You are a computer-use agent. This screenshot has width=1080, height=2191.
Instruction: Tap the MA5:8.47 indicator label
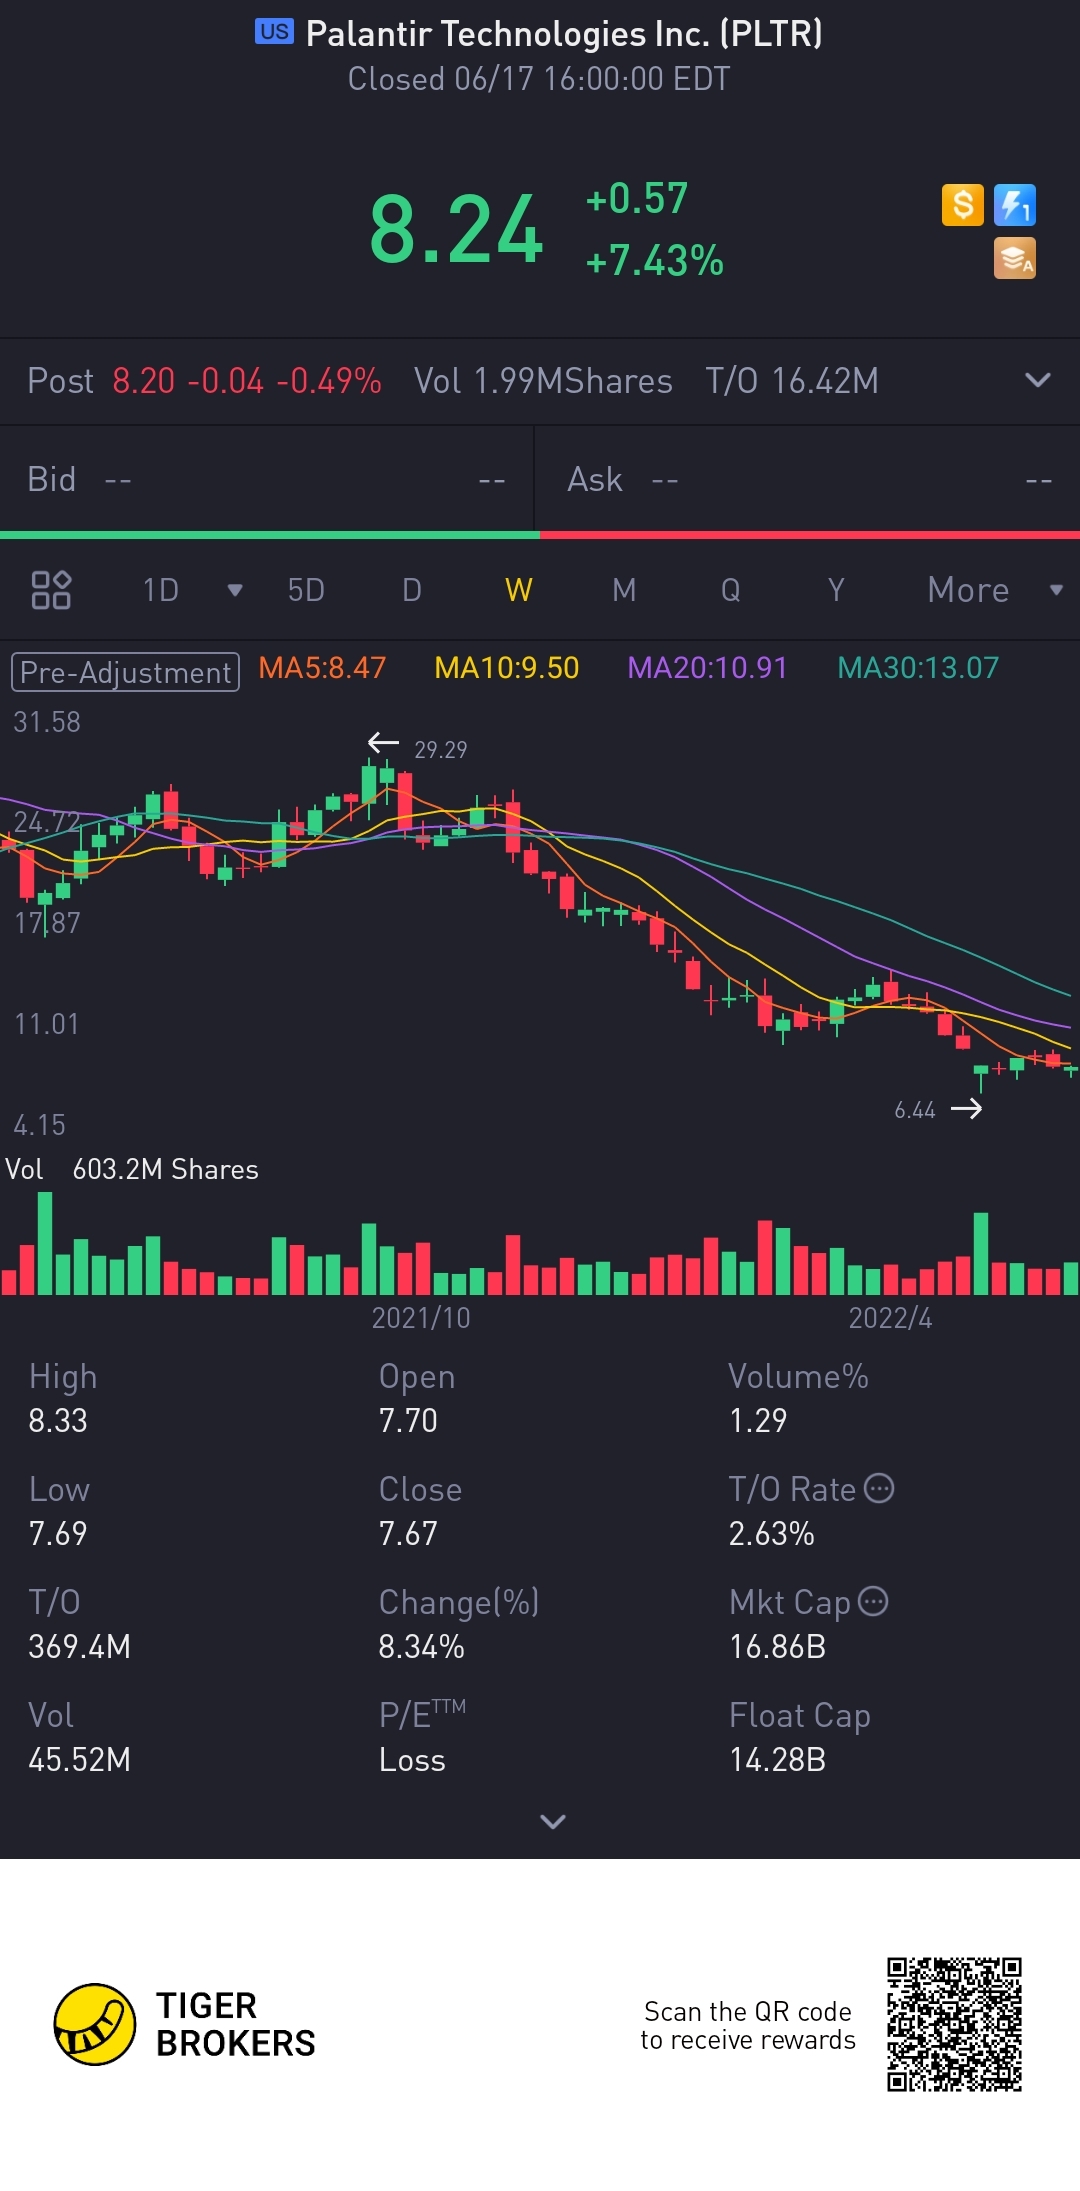pyautogui.click(x=322, y=668)
